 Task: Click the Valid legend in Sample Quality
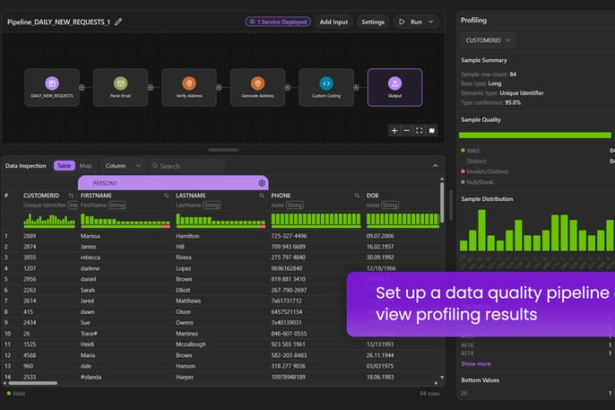pos(470,150)
